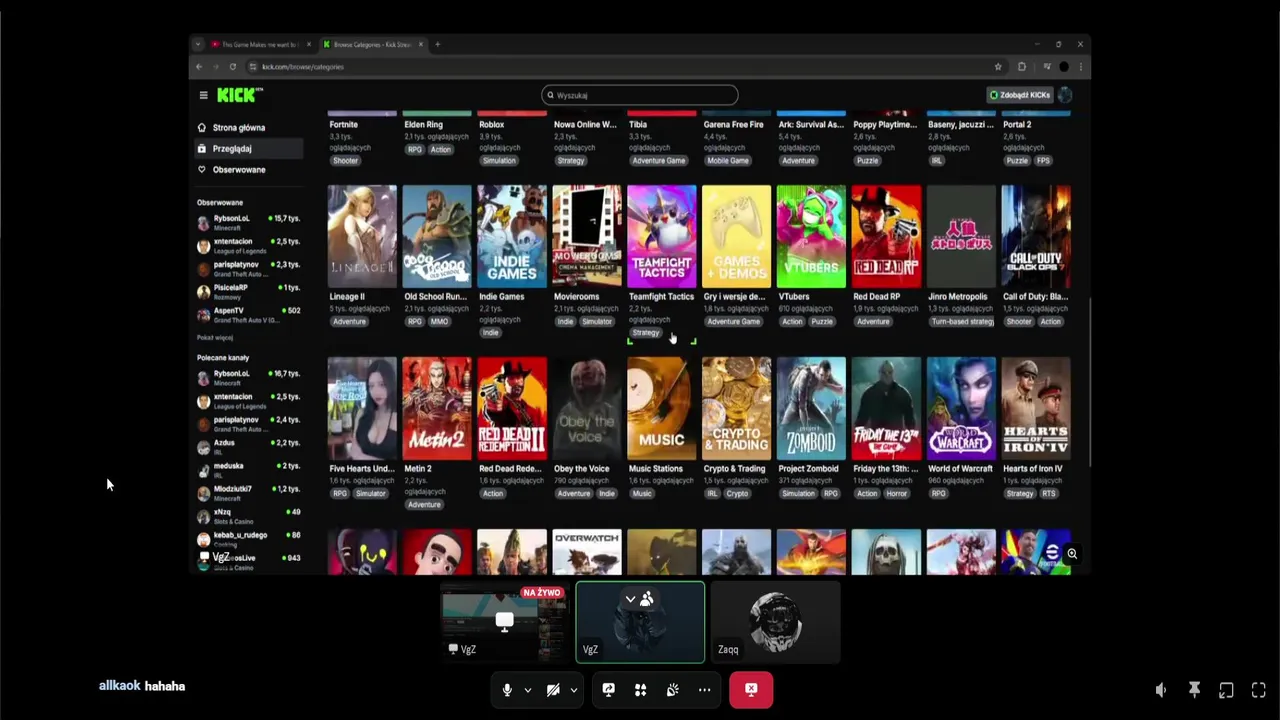Open the Old School RuneScape category cover

437,236
